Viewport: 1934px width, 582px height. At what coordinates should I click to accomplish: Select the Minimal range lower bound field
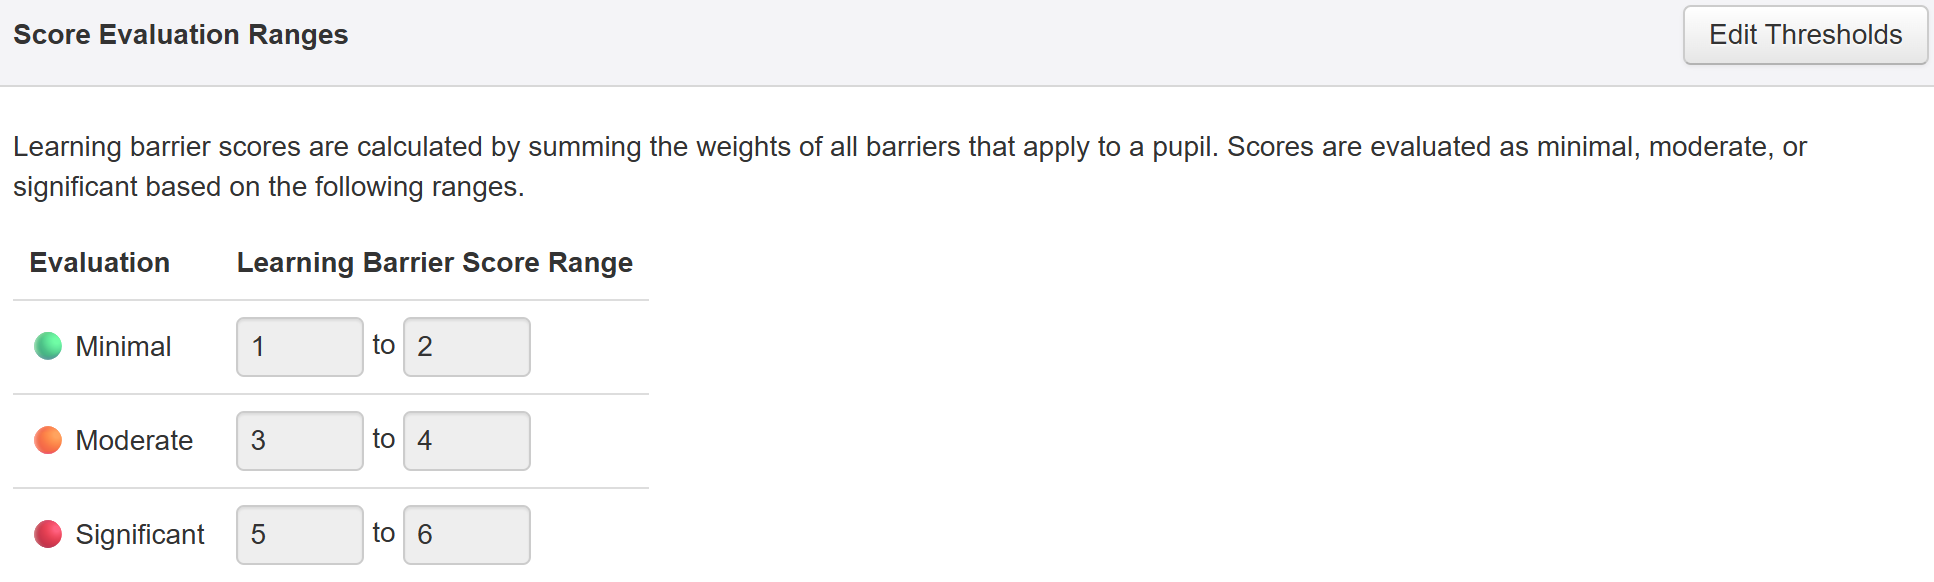(299, 347)
